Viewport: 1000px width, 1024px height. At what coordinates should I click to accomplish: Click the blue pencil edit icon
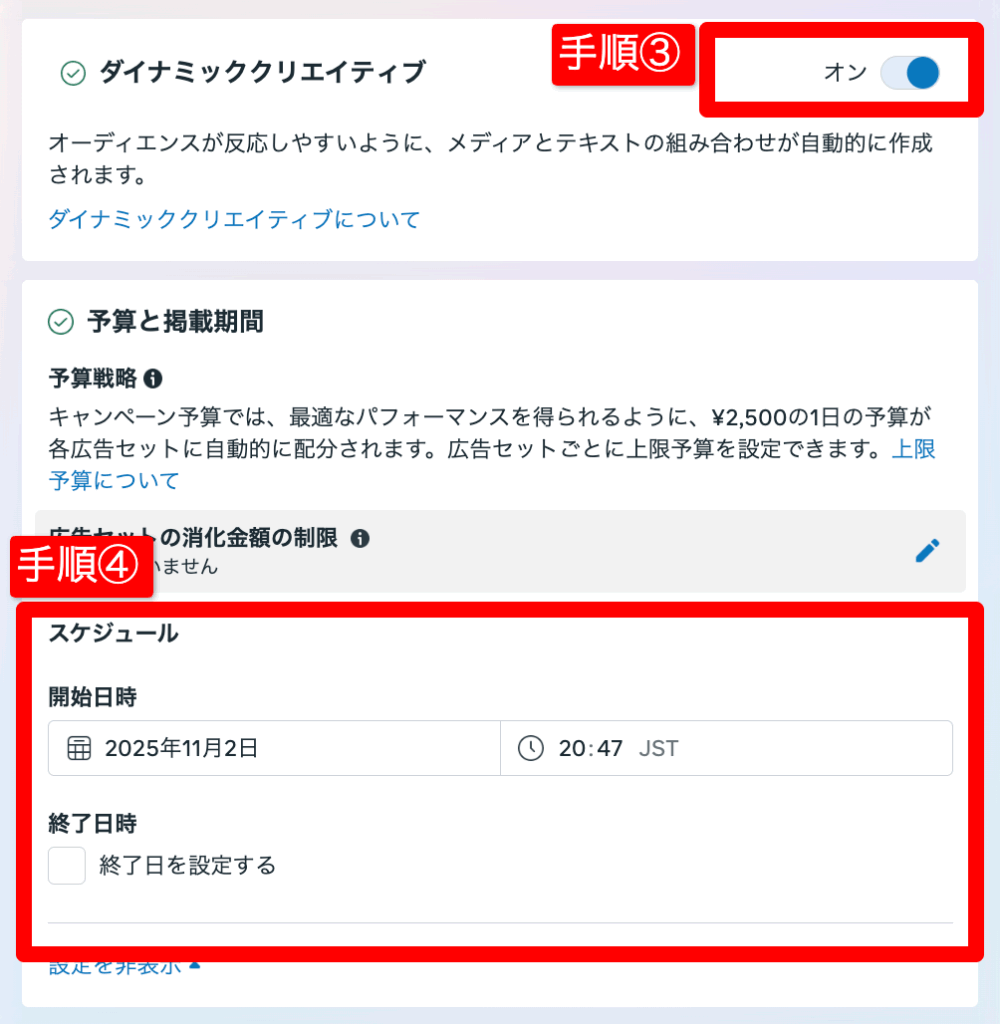coord(927,551)
